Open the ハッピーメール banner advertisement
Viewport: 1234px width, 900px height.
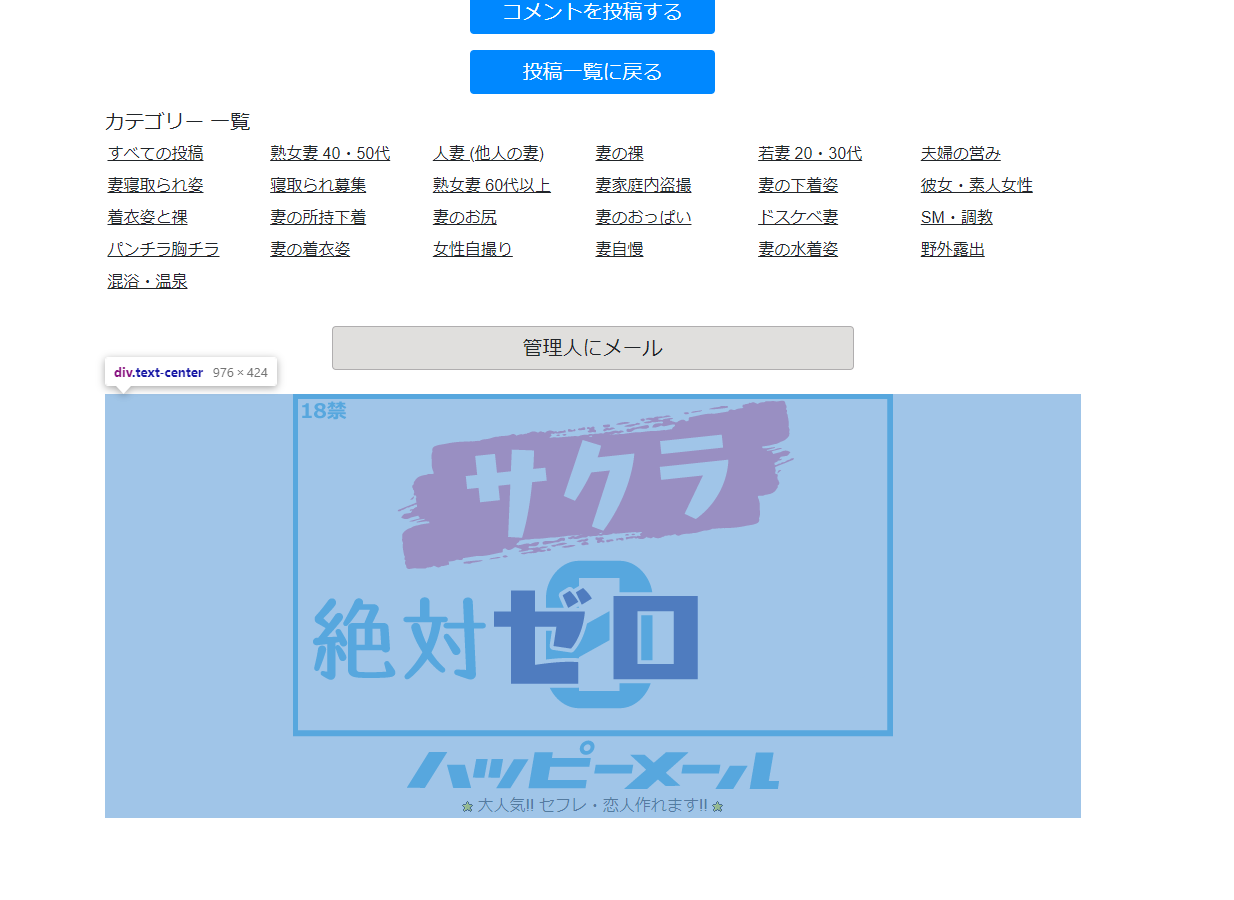coord(592,605)
